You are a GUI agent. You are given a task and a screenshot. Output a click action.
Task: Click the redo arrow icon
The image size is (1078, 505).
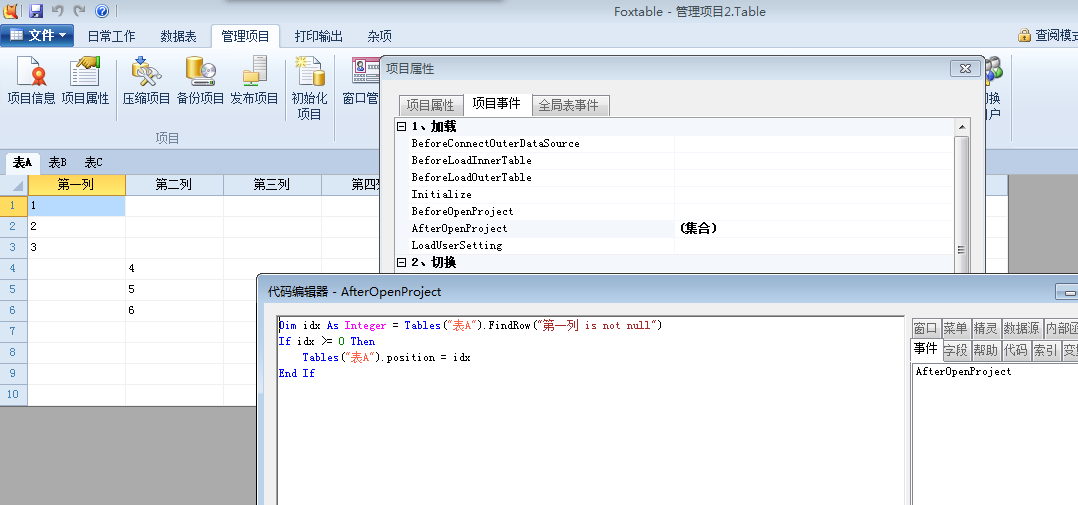(x=80, y=10)
